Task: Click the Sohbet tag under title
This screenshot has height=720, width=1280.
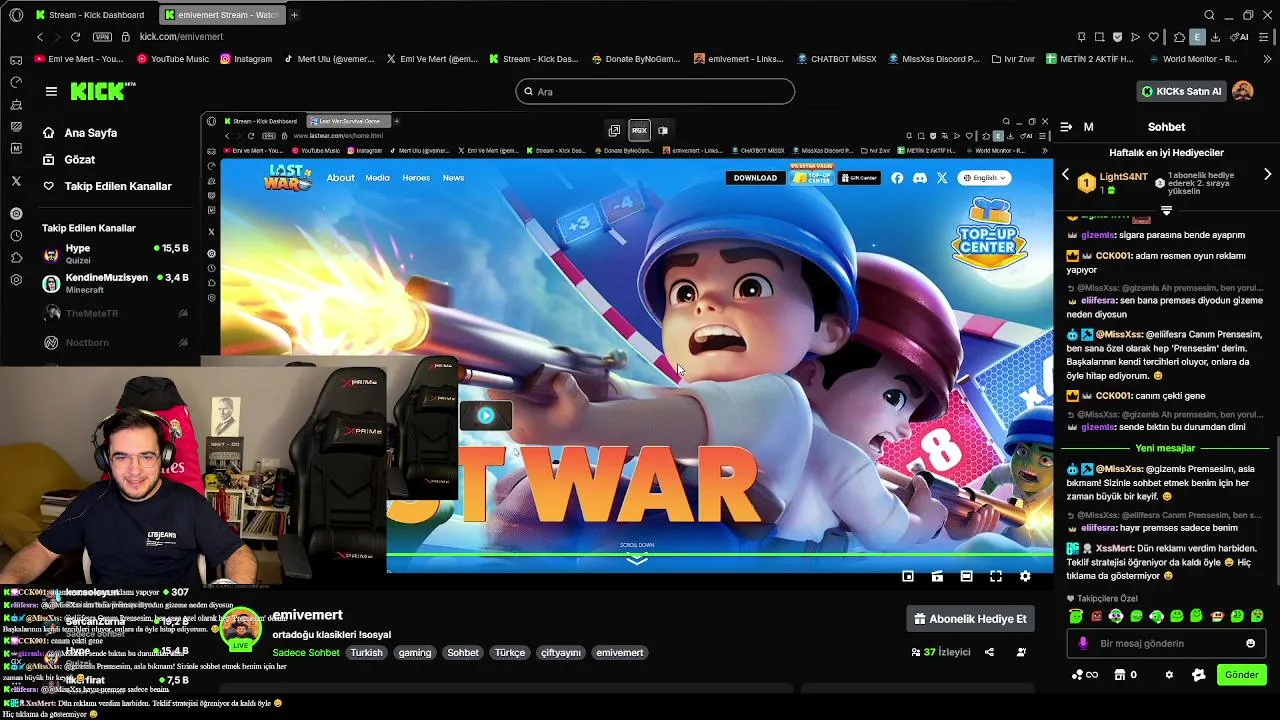Action: tap(463, 653)
